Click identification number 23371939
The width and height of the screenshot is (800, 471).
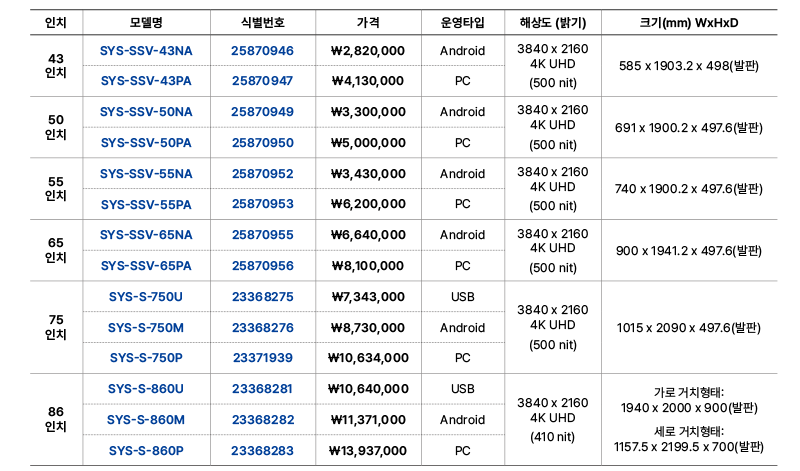tap(263, 358)
